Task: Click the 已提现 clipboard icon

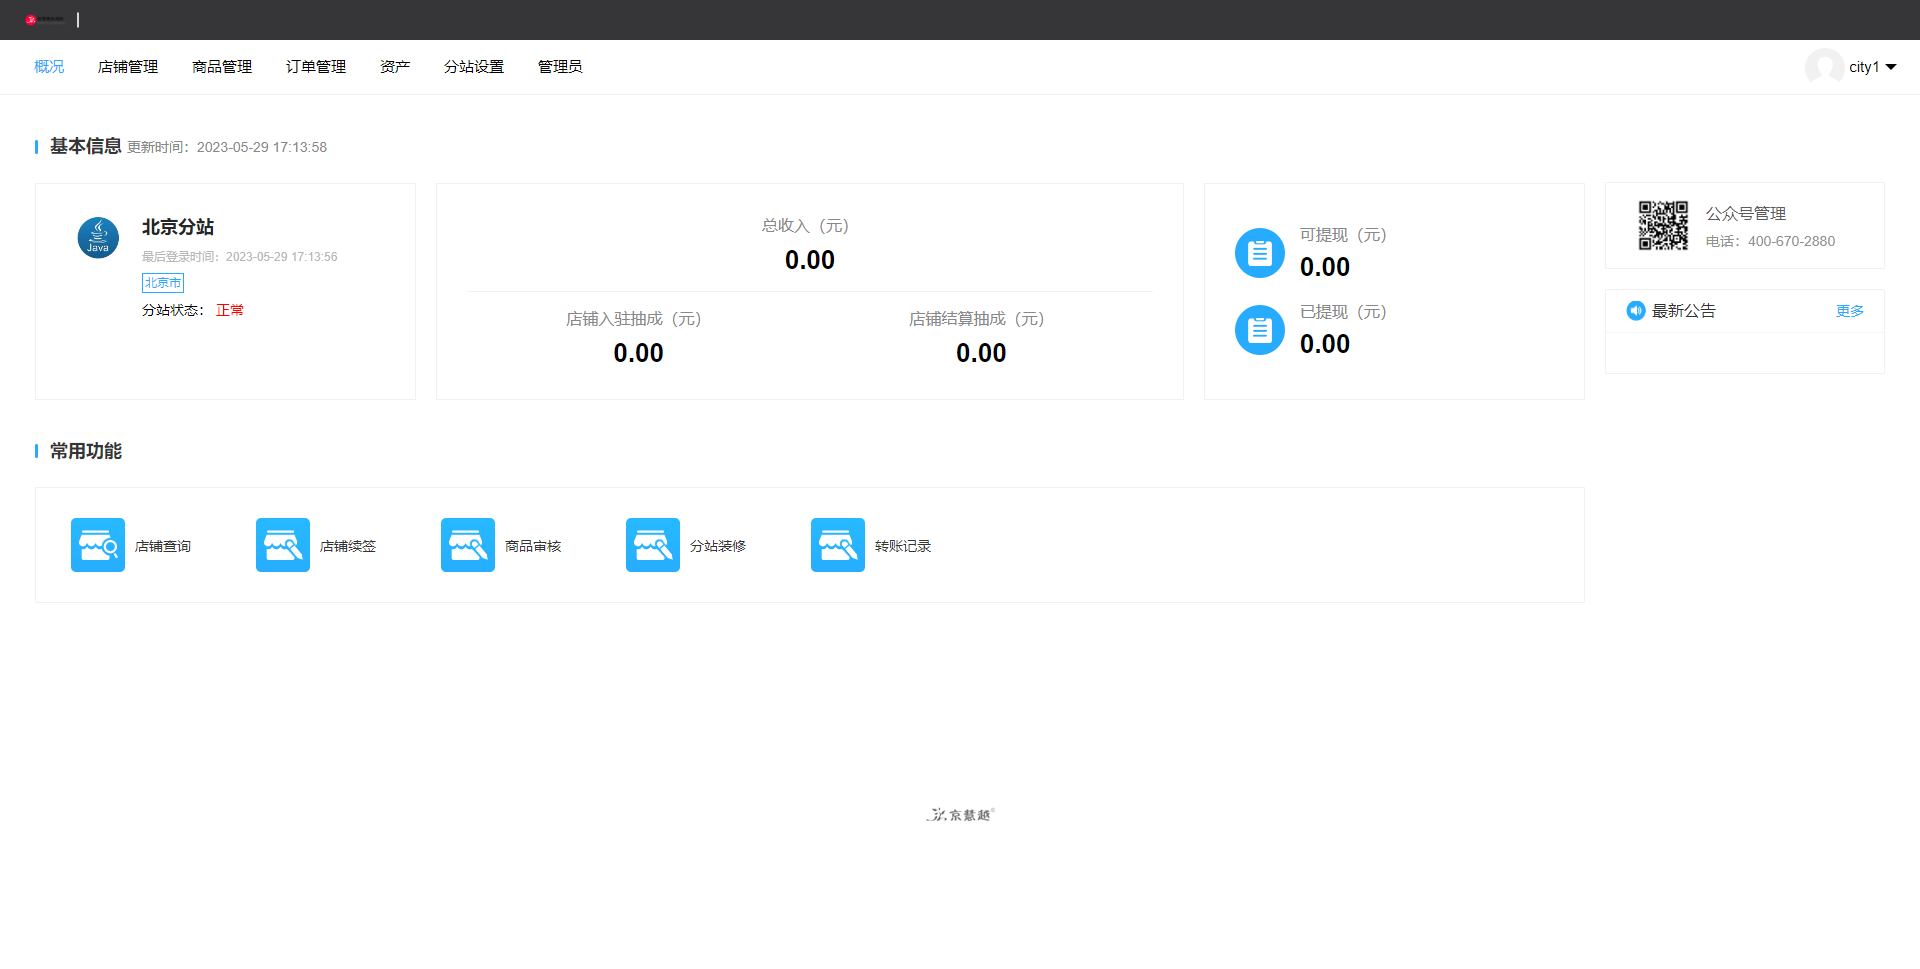Action: click(x=1260, y=330)
